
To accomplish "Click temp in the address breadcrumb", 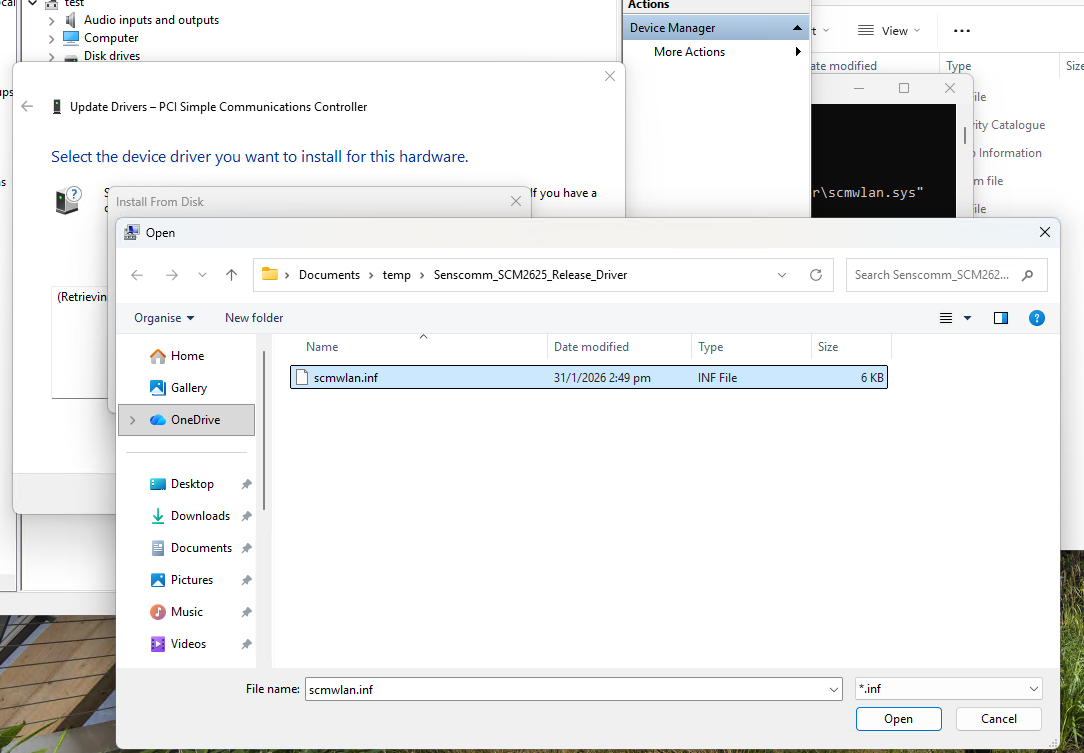I will click(x=397, y=275).
